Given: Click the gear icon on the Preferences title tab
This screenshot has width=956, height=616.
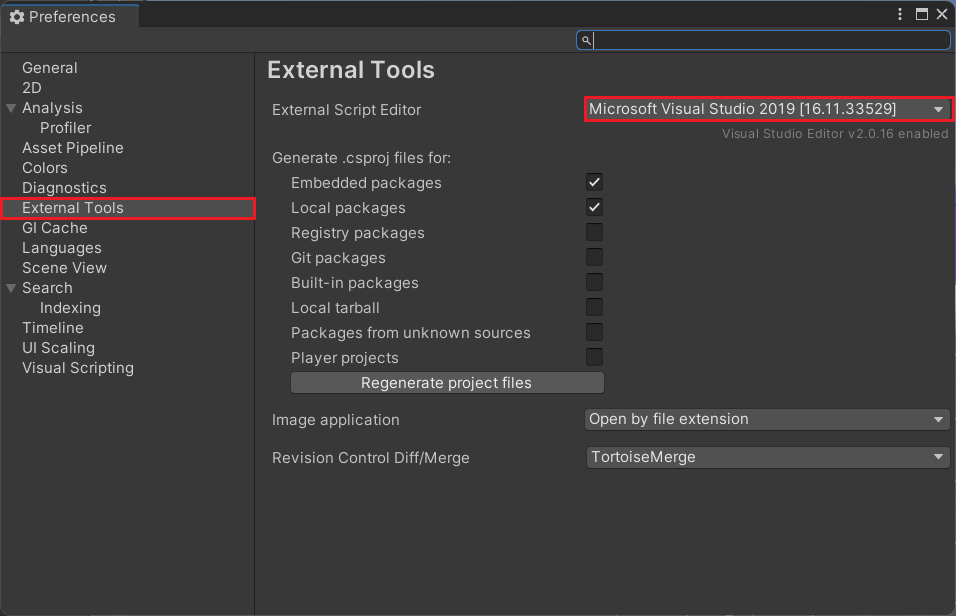Looking at the screenshot, I should [x=15, y=16].
